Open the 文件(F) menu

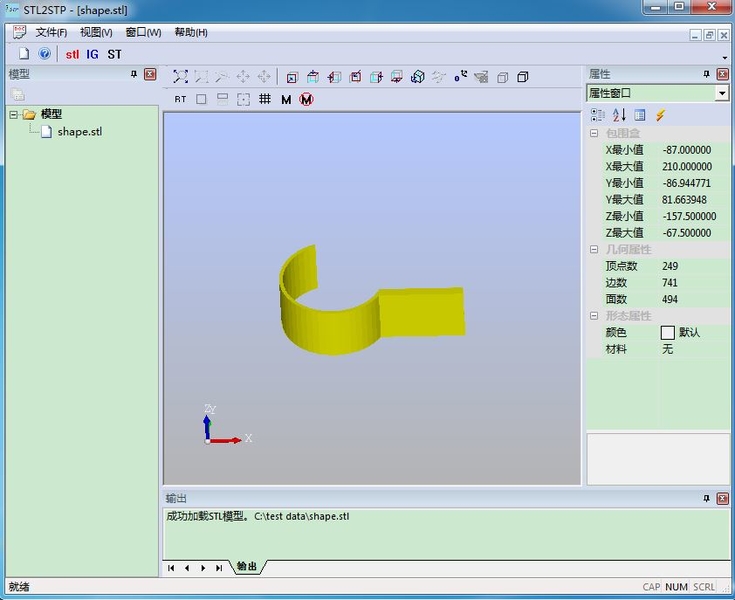pos(51,32)
